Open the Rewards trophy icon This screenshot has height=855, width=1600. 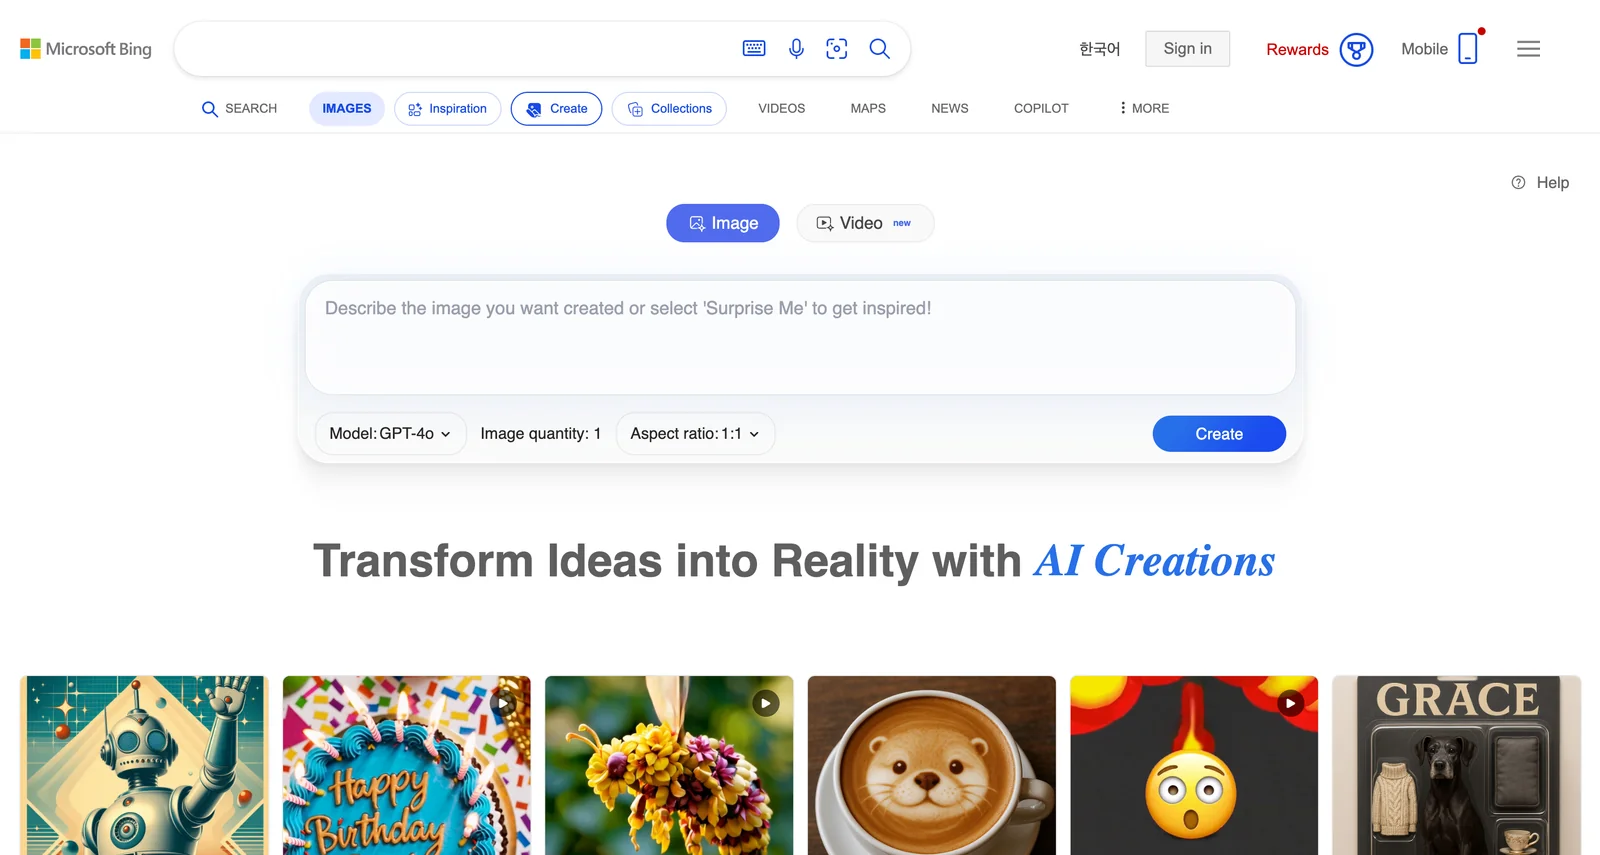pos(1356,49)
